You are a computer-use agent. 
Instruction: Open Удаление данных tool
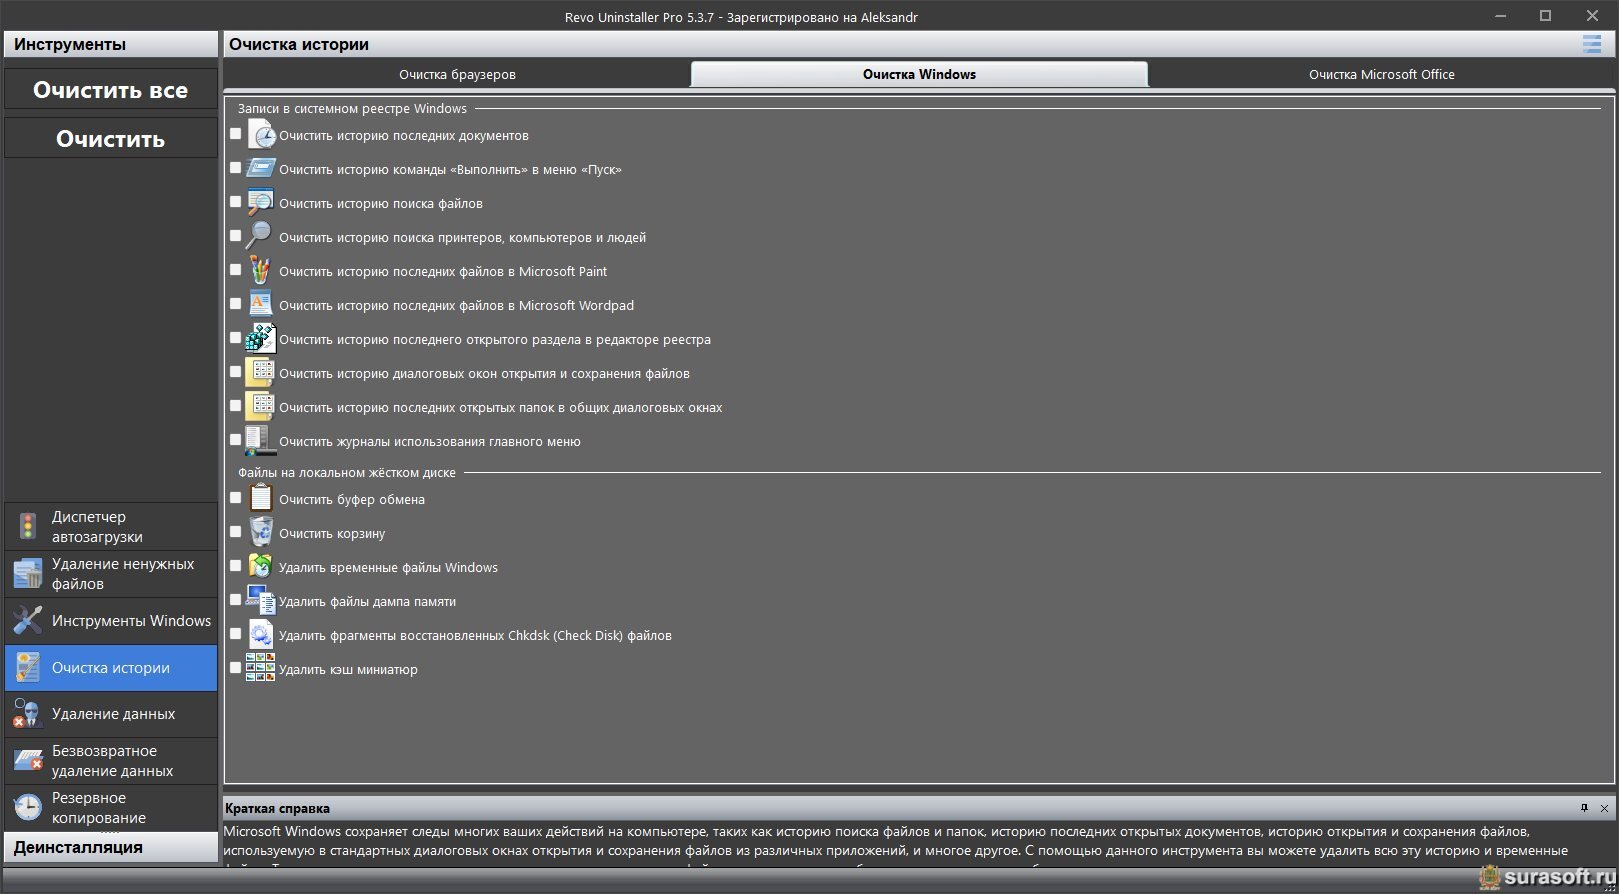[111, 714]
